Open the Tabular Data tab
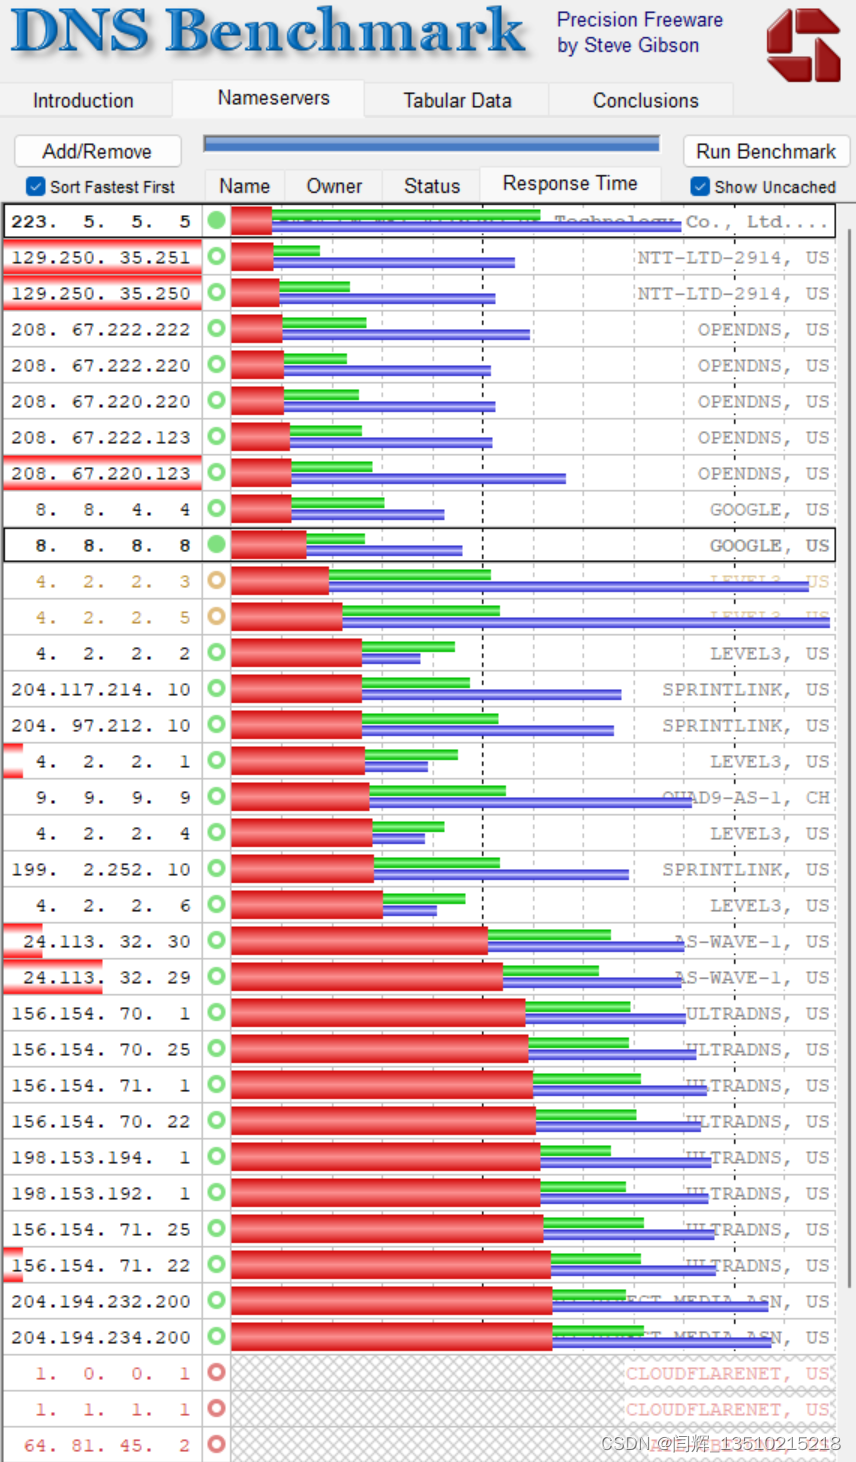Screen dimensions: 856x1462 click(457, 100)
